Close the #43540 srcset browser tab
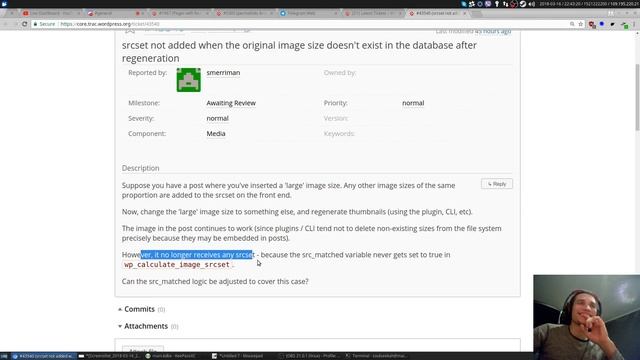This screenshot has height=360, width=640. coord(464,13)
